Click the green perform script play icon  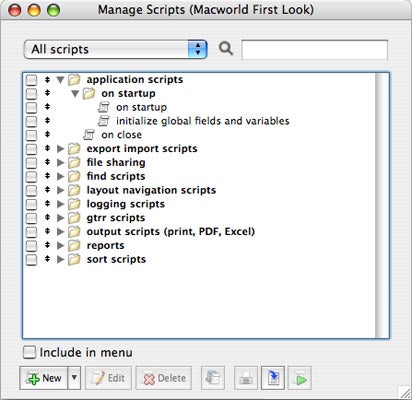point(300,378)
